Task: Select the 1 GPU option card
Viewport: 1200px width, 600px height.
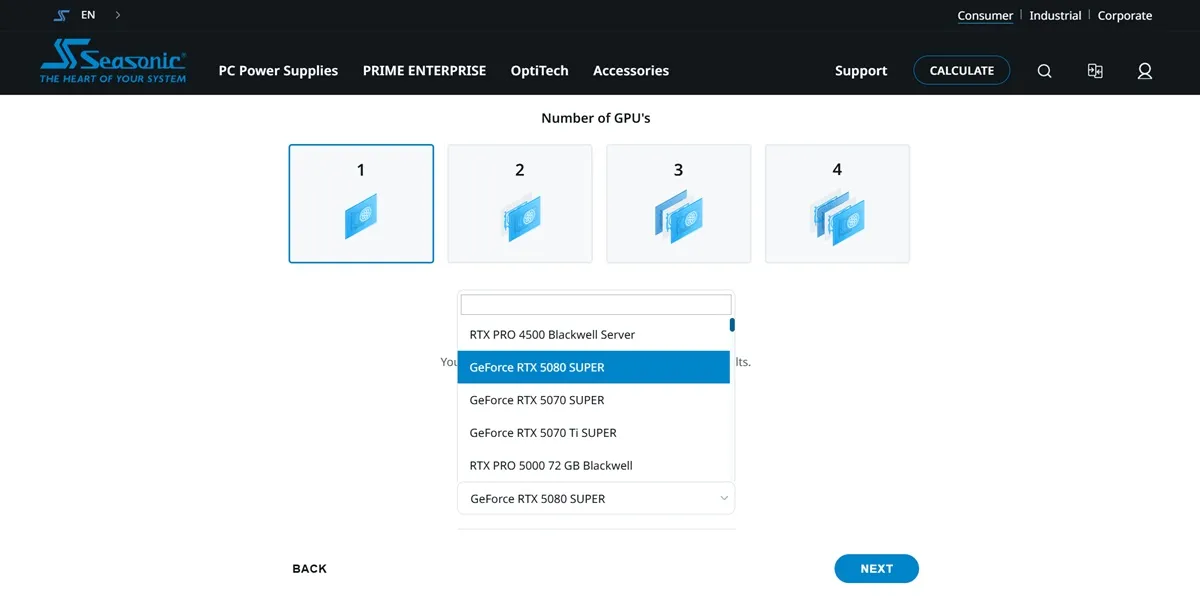Action: [x=361, y=204]
